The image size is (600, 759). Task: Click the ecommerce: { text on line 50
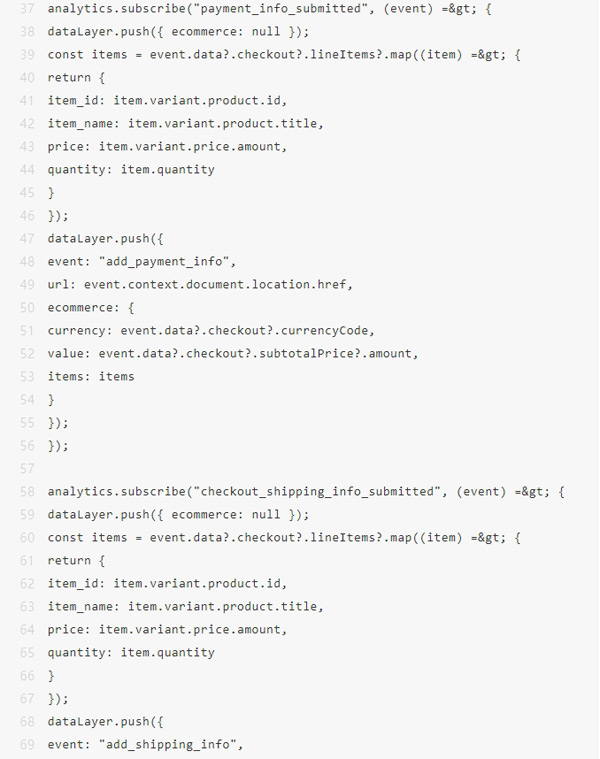pyautogui.click(x=92, y=307)
